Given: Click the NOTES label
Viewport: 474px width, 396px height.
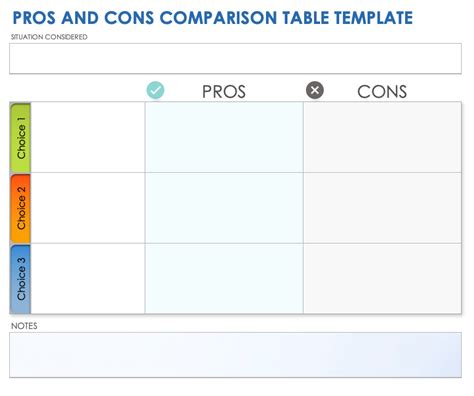Looking at the screenshot, I should (x=24, y=326).
